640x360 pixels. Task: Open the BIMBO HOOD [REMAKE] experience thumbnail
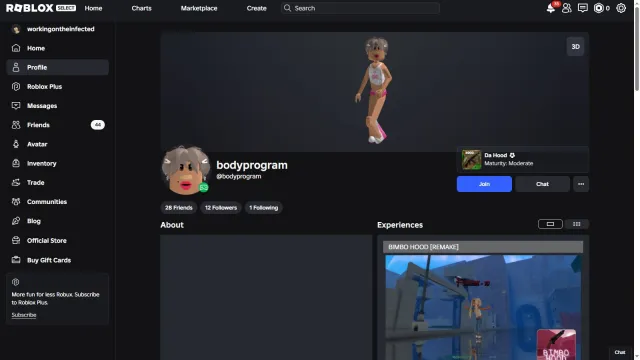(x=483, y=307)
